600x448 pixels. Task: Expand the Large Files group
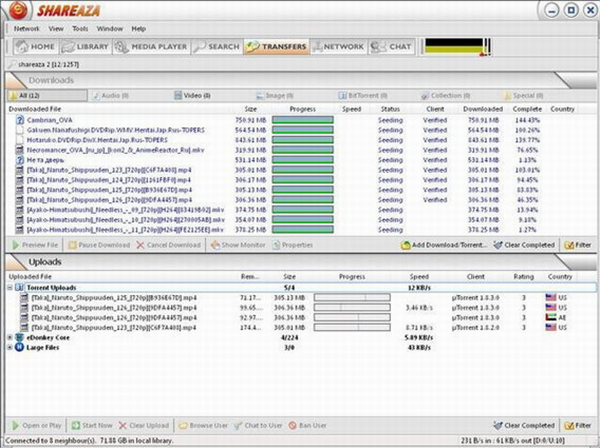(x=11, y=347)
